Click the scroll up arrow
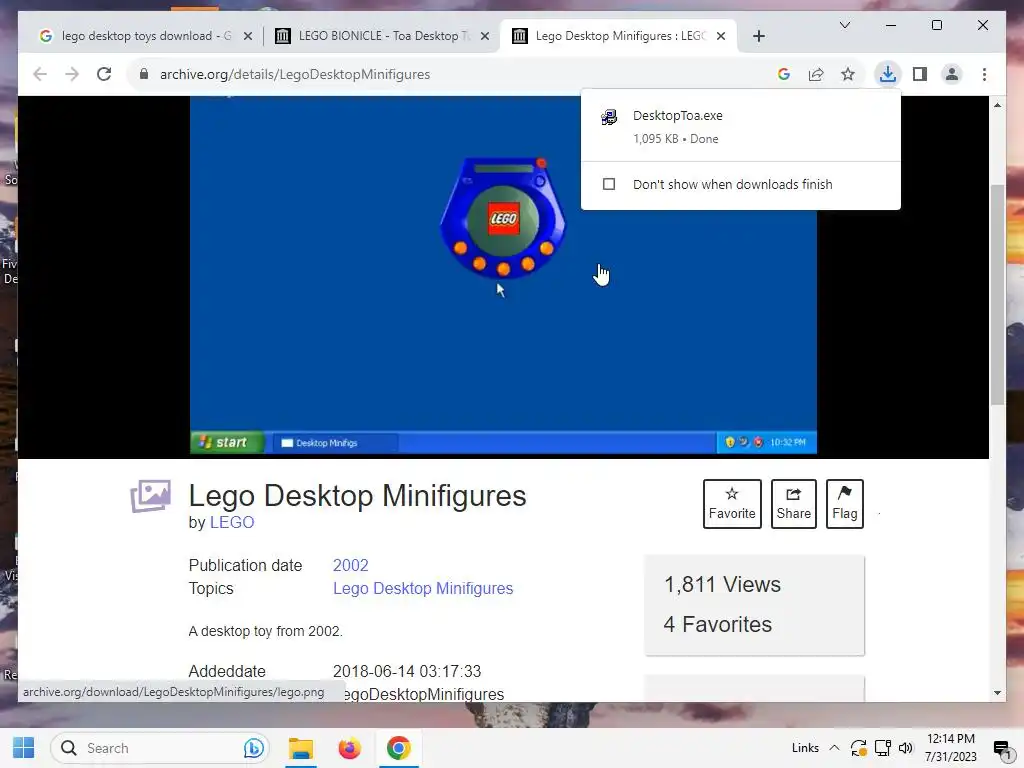 pyautogui.click(x=997, y=105)
